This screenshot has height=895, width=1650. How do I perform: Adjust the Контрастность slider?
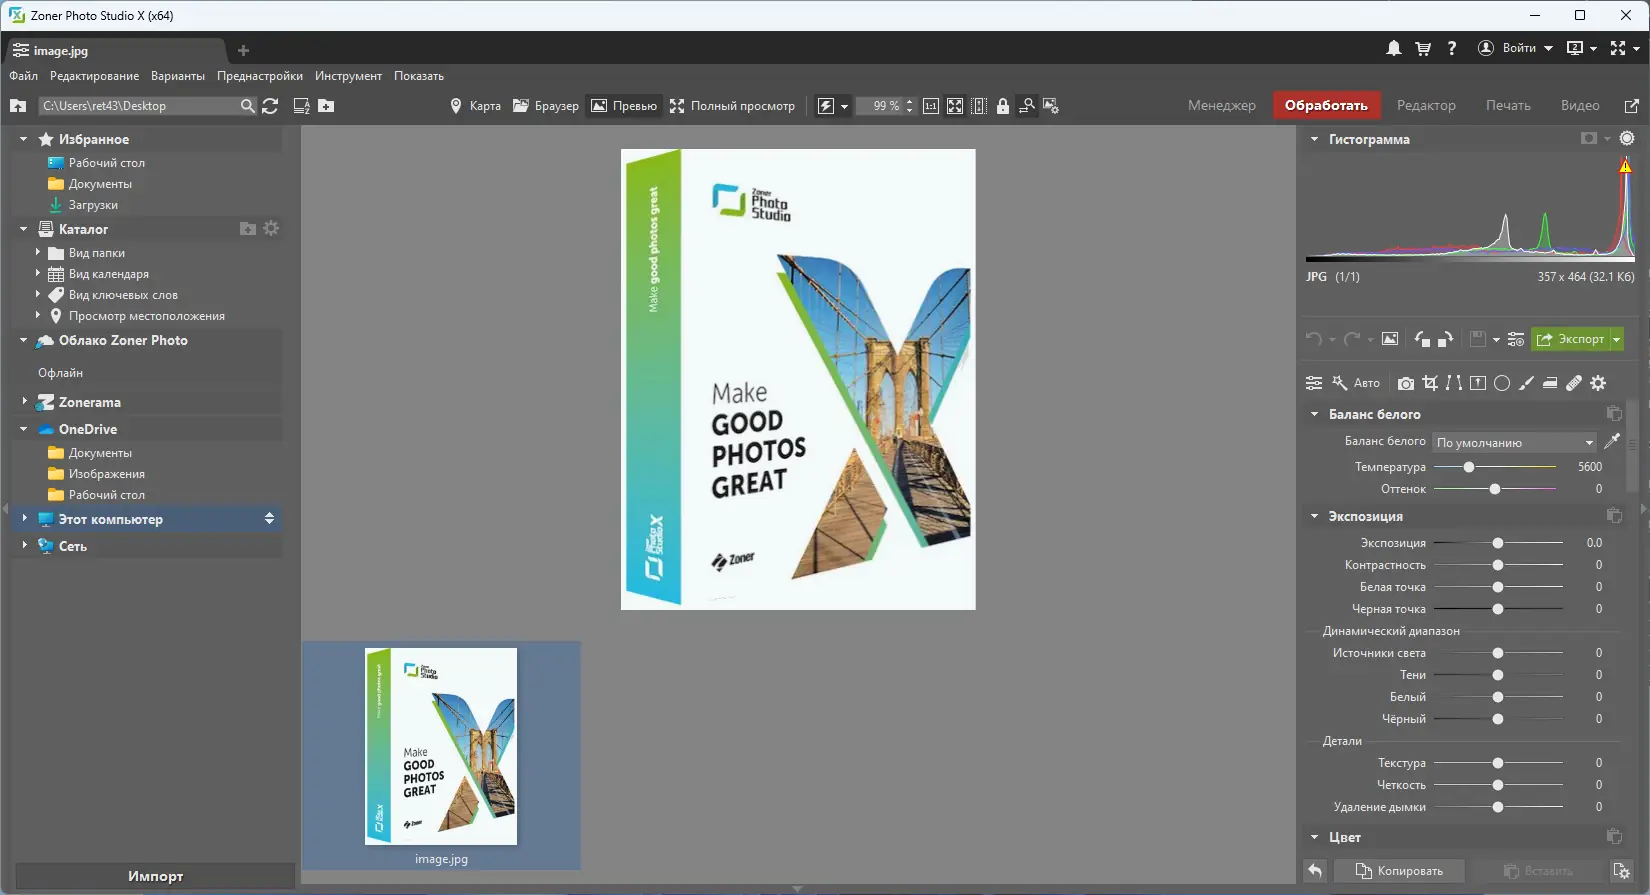tap(1498, 565)
